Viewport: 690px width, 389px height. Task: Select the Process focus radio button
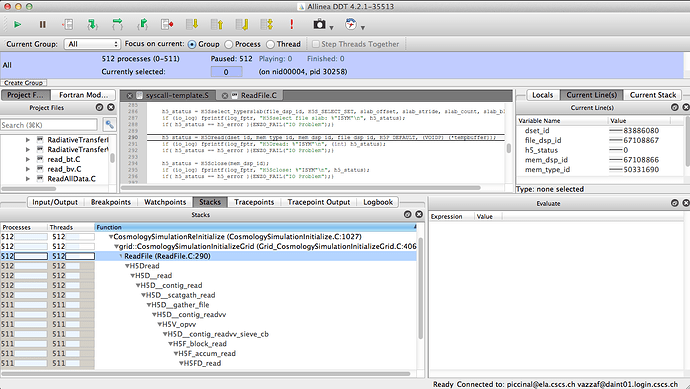tap(229, 44)
